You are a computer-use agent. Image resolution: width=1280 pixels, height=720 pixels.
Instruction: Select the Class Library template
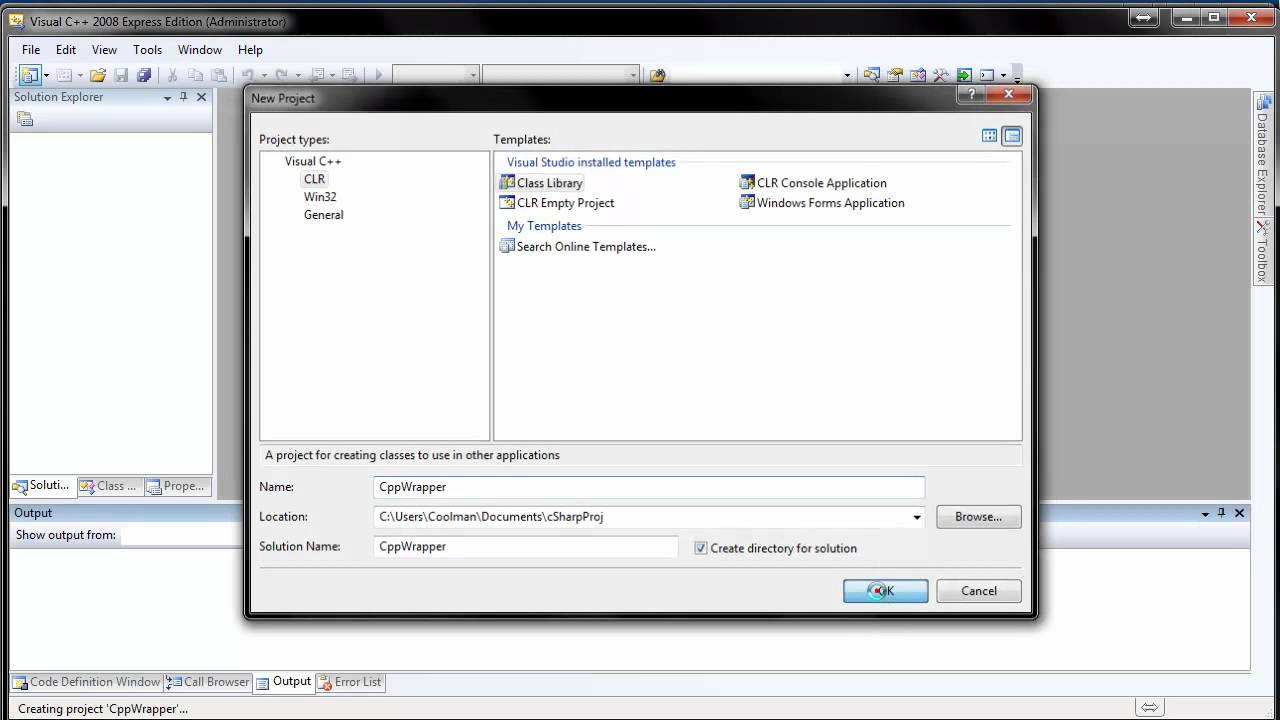(x=541, y=183)
